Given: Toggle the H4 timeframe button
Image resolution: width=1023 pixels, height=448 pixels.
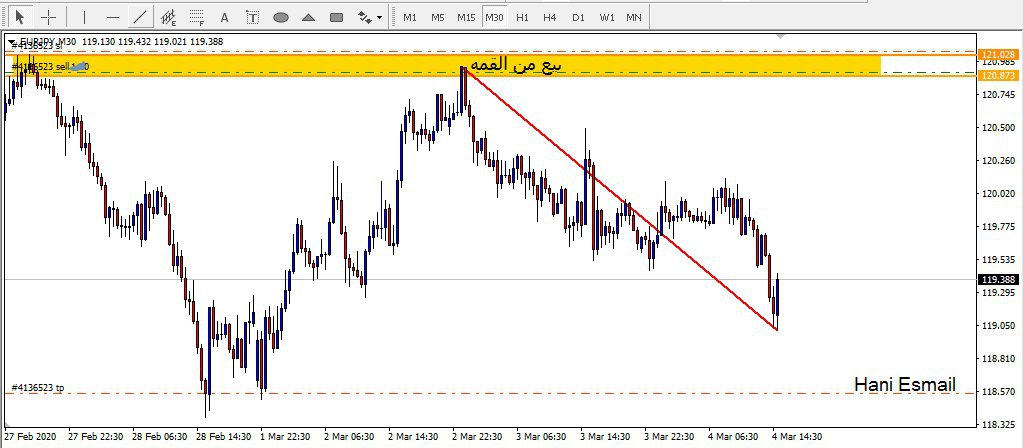Looking at the screenshot, I should coord(550,17).
